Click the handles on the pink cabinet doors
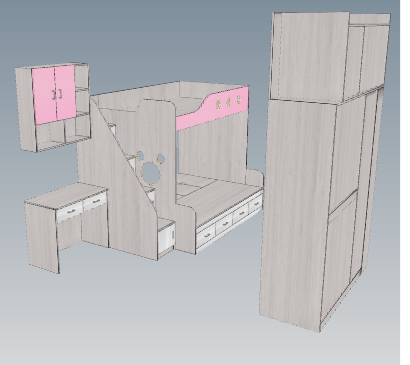The image size is (410, 365). click(x=57, y=94)
